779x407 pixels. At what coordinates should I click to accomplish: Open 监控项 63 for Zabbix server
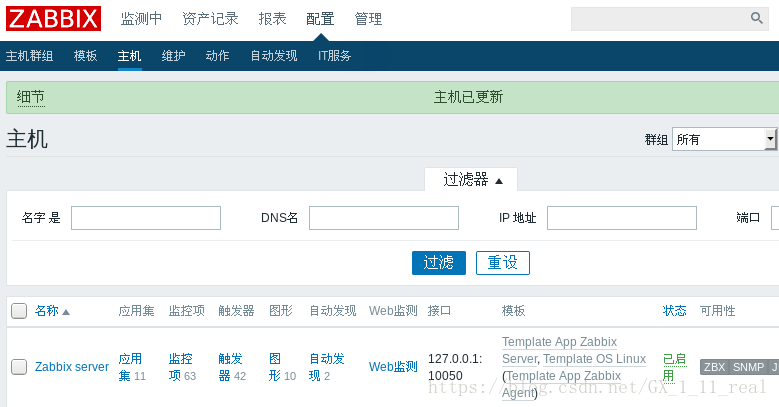[182, 367]
